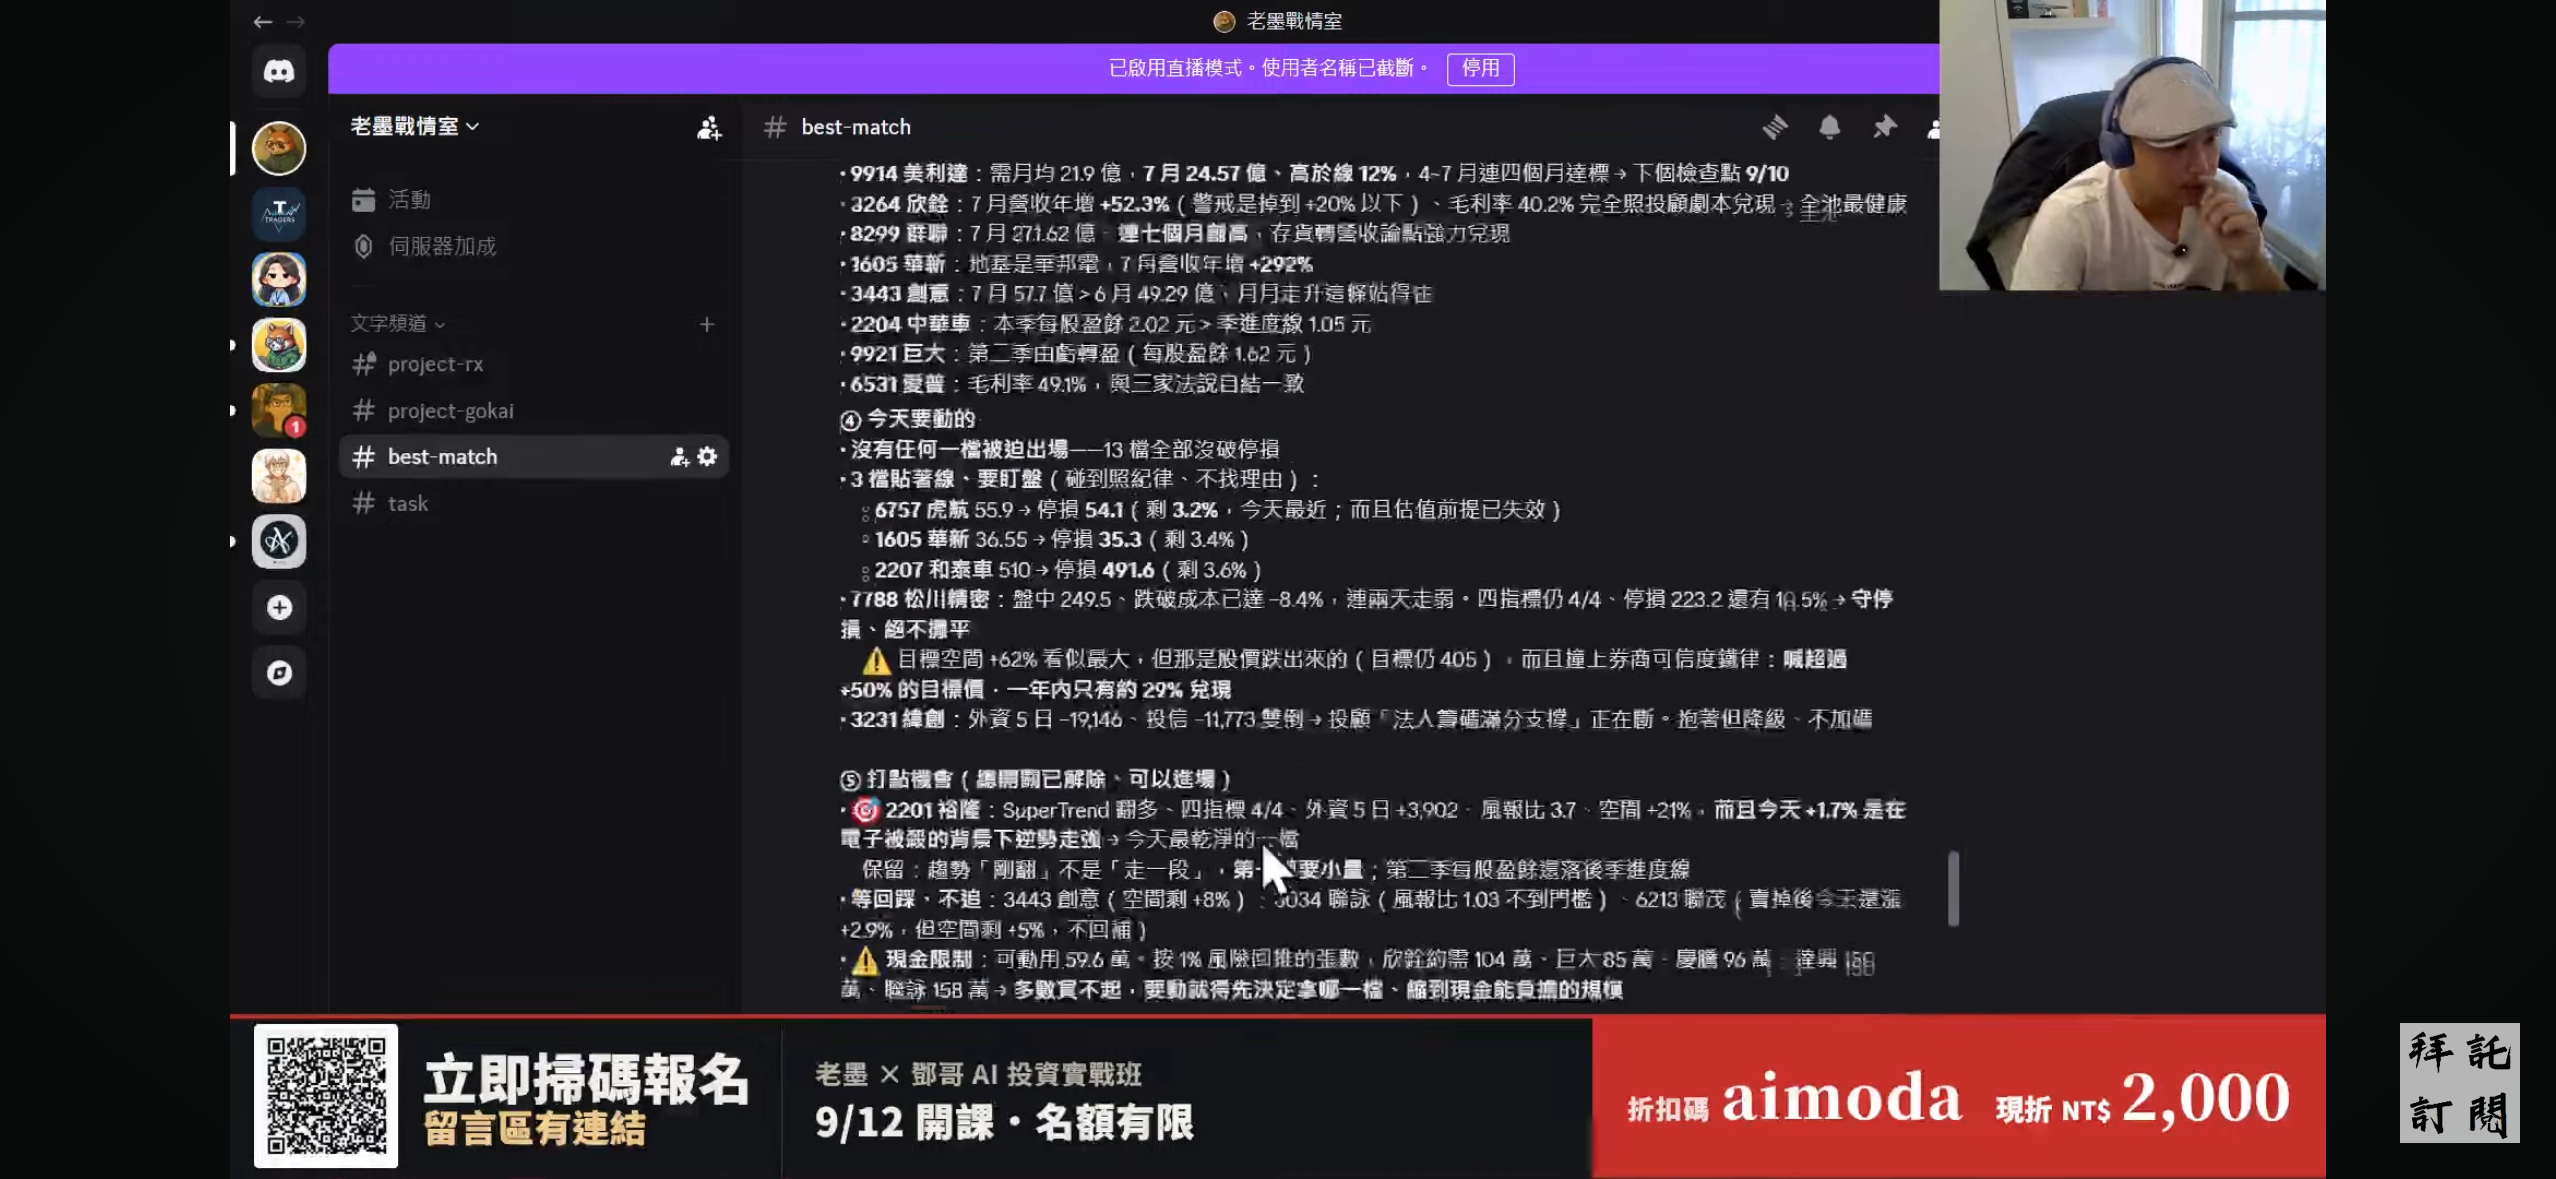Open the compass-logo server icon
The image size is (2556, 1179).
coord(279,541)
